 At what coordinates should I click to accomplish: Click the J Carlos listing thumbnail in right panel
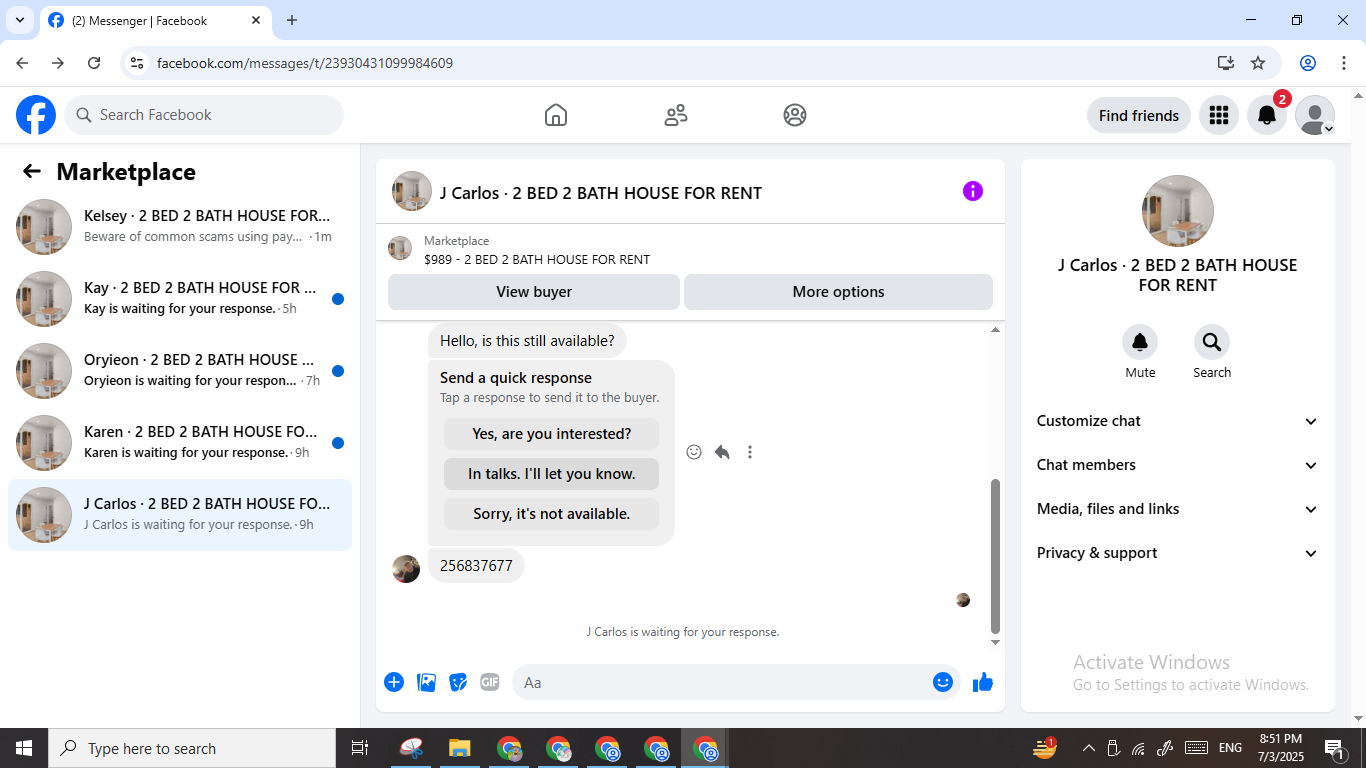(x=1178, y=211)
